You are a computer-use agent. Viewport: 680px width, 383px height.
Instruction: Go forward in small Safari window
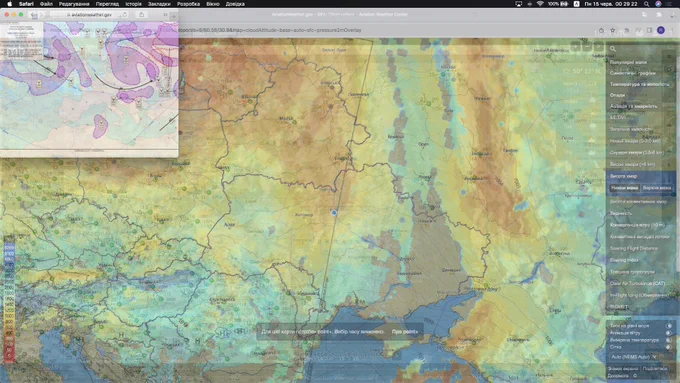pyautogui.click(x=42, y=15)
